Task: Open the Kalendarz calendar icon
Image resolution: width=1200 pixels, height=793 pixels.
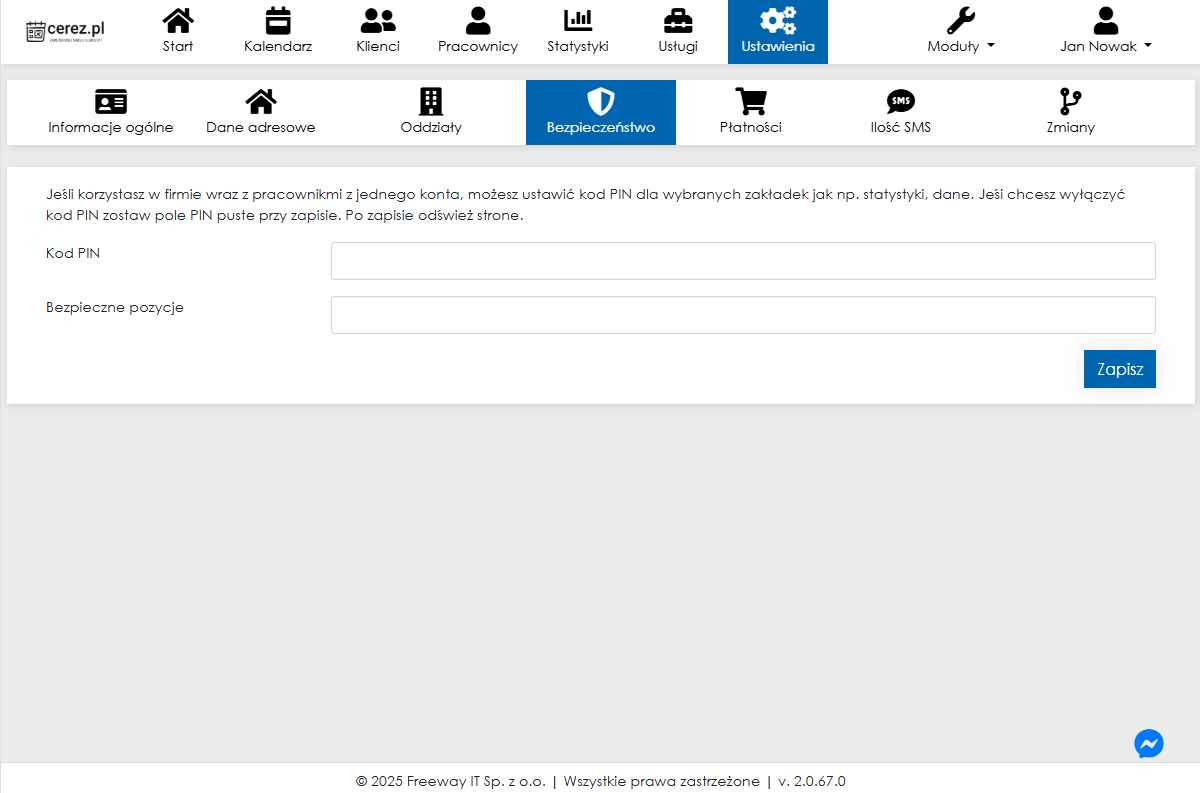Action: pyautogui.click(x=278, y=21)
